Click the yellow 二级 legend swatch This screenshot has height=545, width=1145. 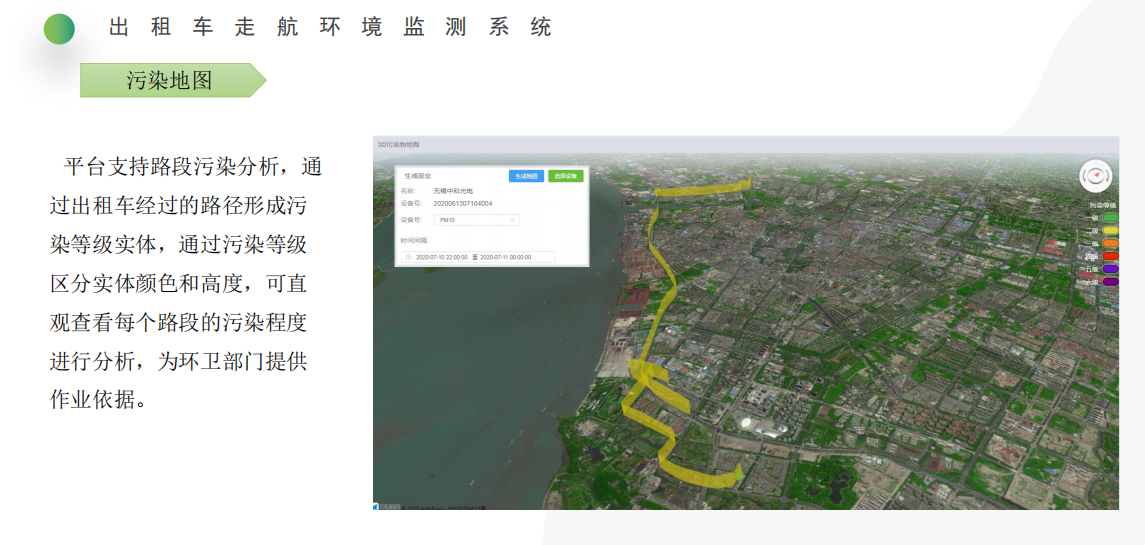(x=1110, y=231)
